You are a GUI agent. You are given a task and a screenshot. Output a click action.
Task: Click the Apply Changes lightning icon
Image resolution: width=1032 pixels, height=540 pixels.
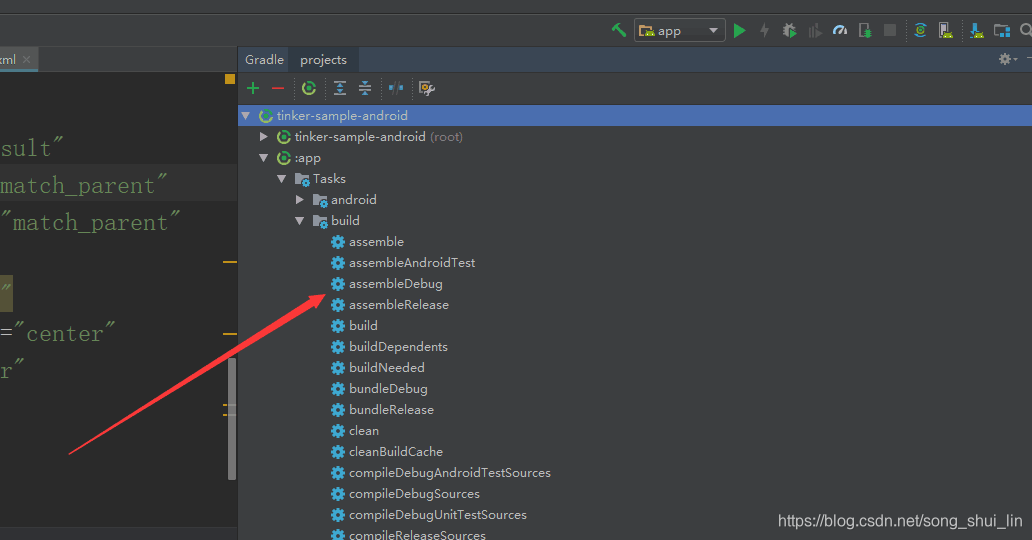coord(764,30)
